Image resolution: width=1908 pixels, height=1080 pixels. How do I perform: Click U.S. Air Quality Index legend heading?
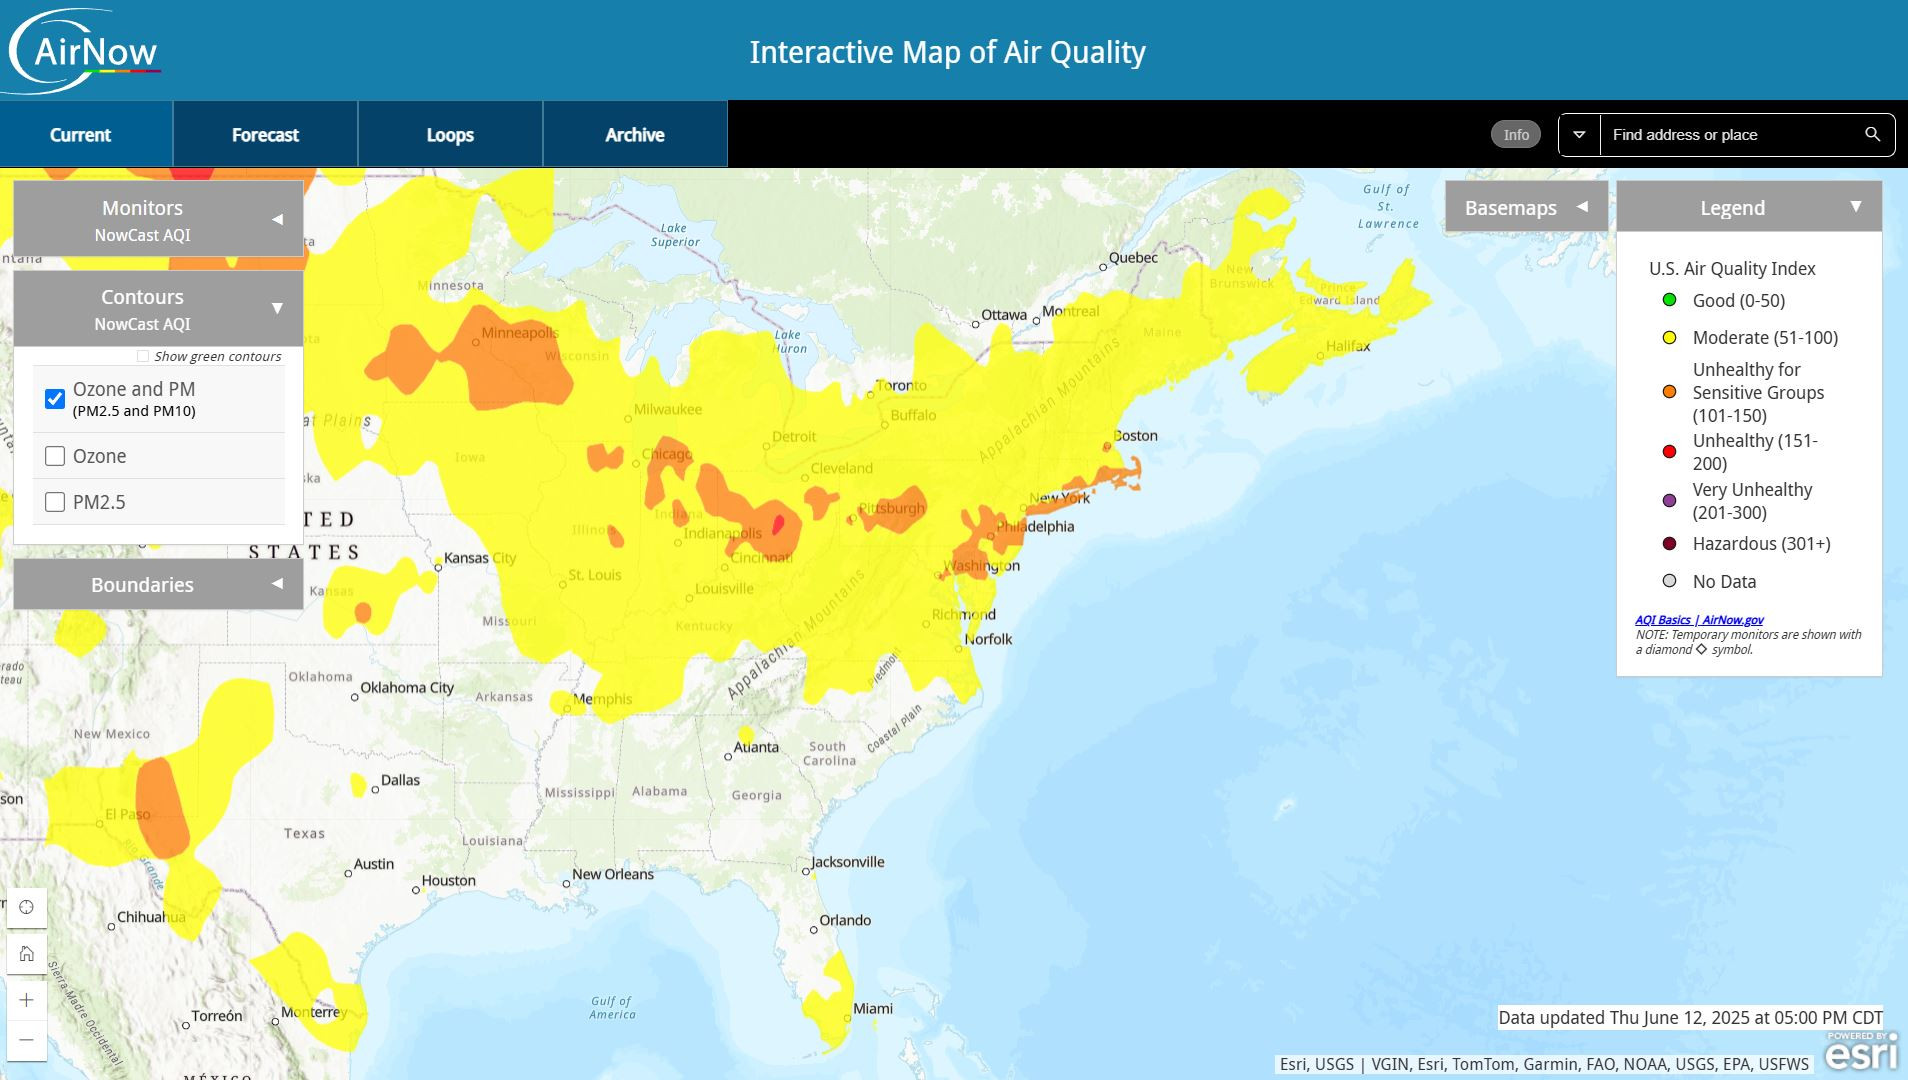click(1732, 268)
